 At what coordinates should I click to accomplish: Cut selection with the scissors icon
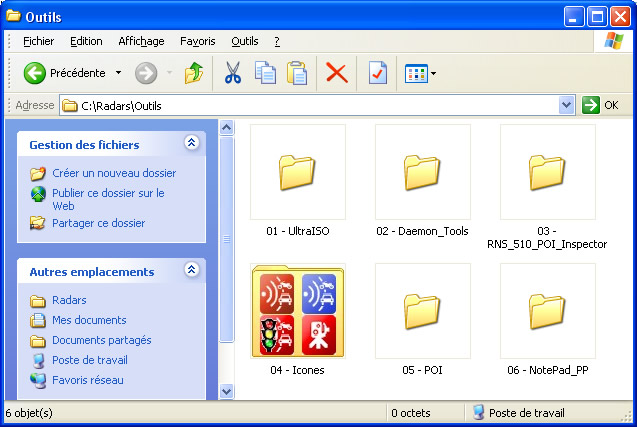(x=233, y=73)
